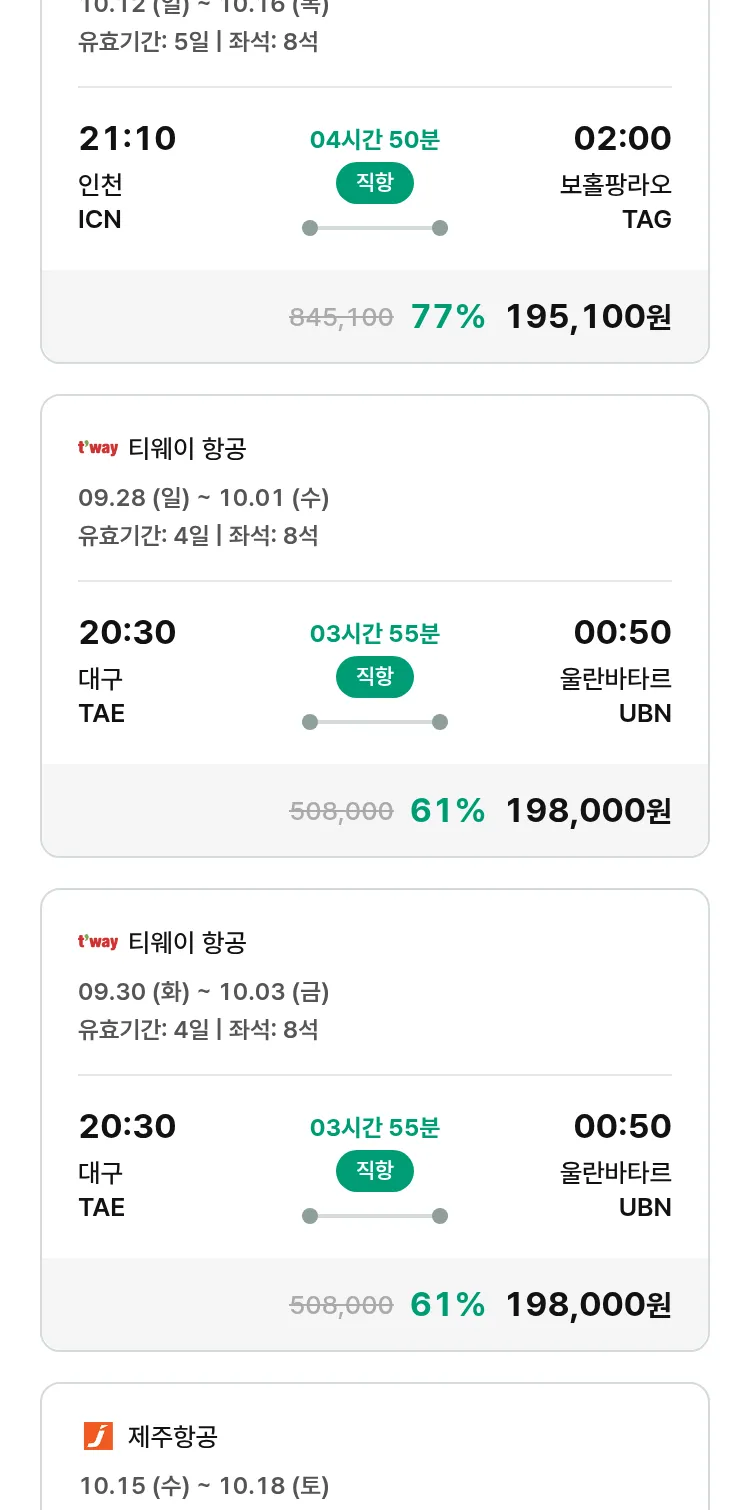Click the 77% discount label
Image resolution: width=750 pixels, height=1510 pixels.
point(447,317)
